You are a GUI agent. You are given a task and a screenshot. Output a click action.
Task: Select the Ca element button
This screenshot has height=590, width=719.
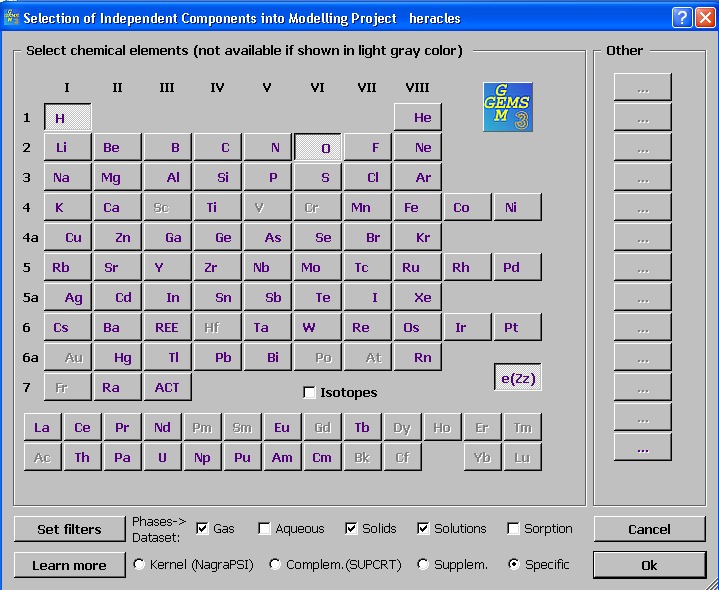coord(117,207)
